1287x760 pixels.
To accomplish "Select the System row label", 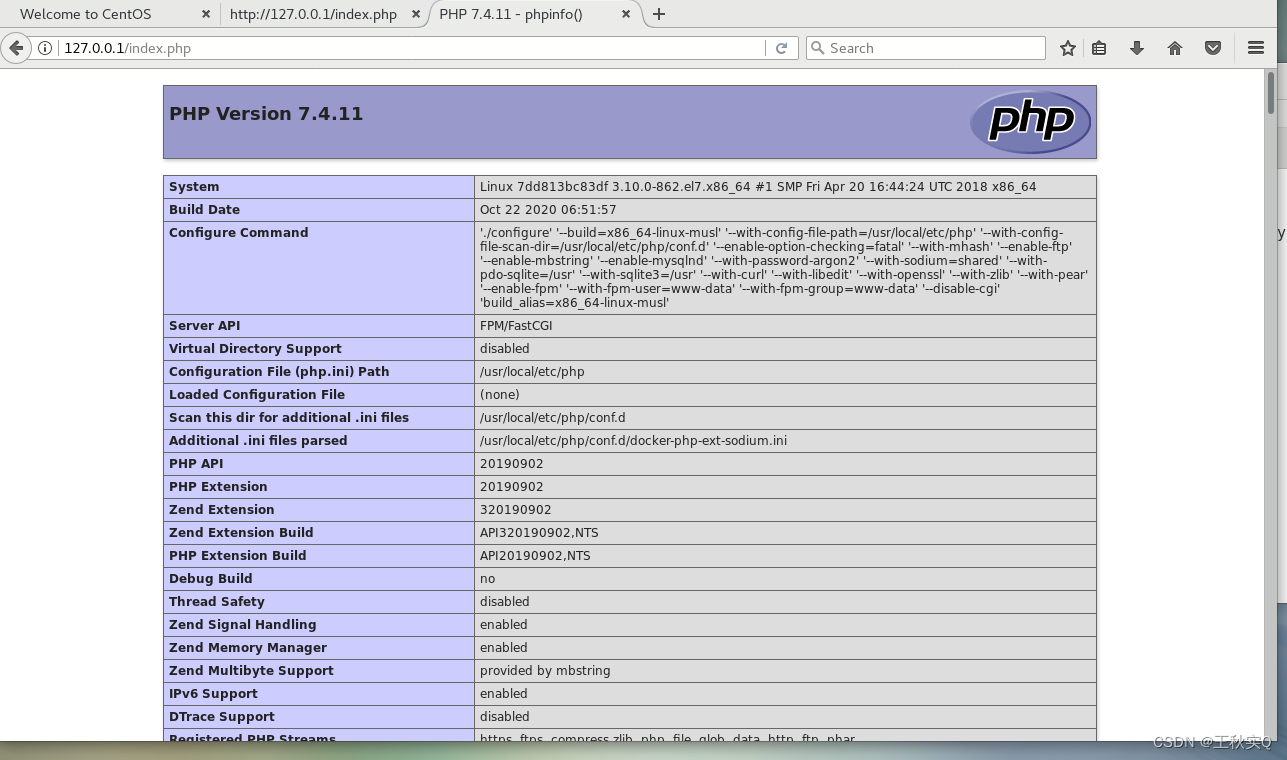I will (194, 187).
